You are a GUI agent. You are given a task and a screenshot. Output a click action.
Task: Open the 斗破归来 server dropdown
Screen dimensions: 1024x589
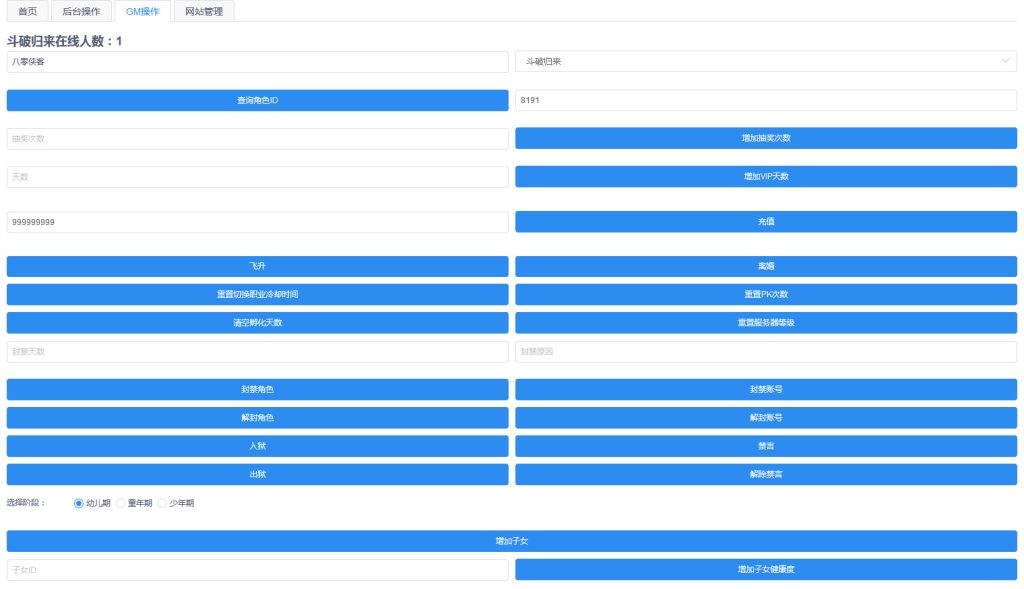pos(765,62)
